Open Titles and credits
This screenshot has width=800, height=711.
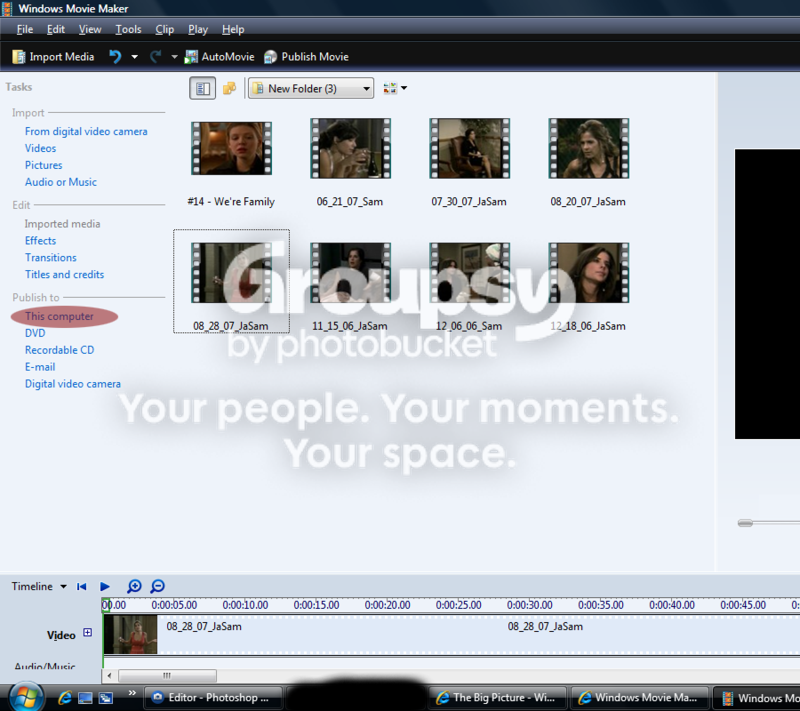[64, 274]
